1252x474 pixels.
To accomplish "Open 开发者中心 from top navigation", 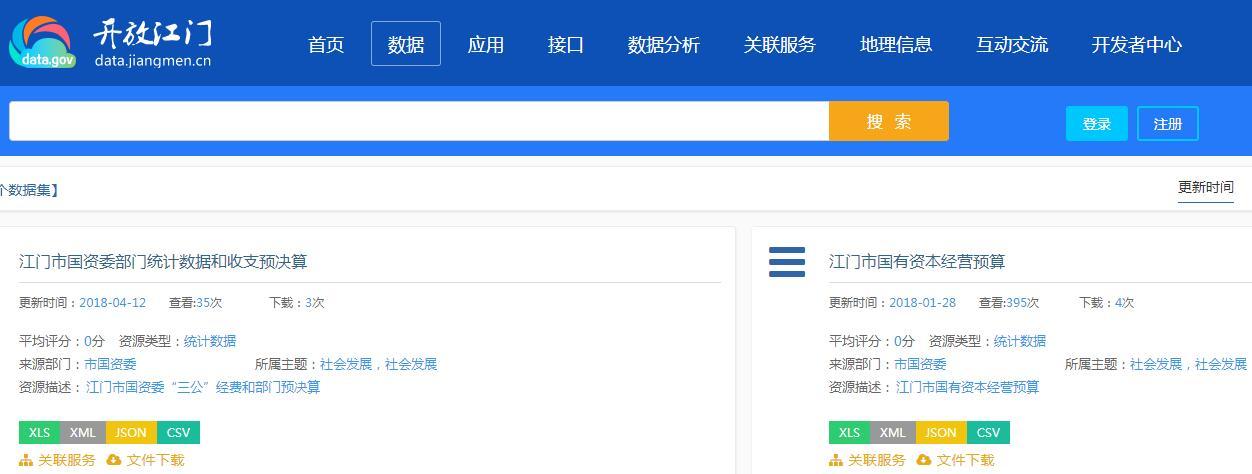I will (x=1136, y=44).
